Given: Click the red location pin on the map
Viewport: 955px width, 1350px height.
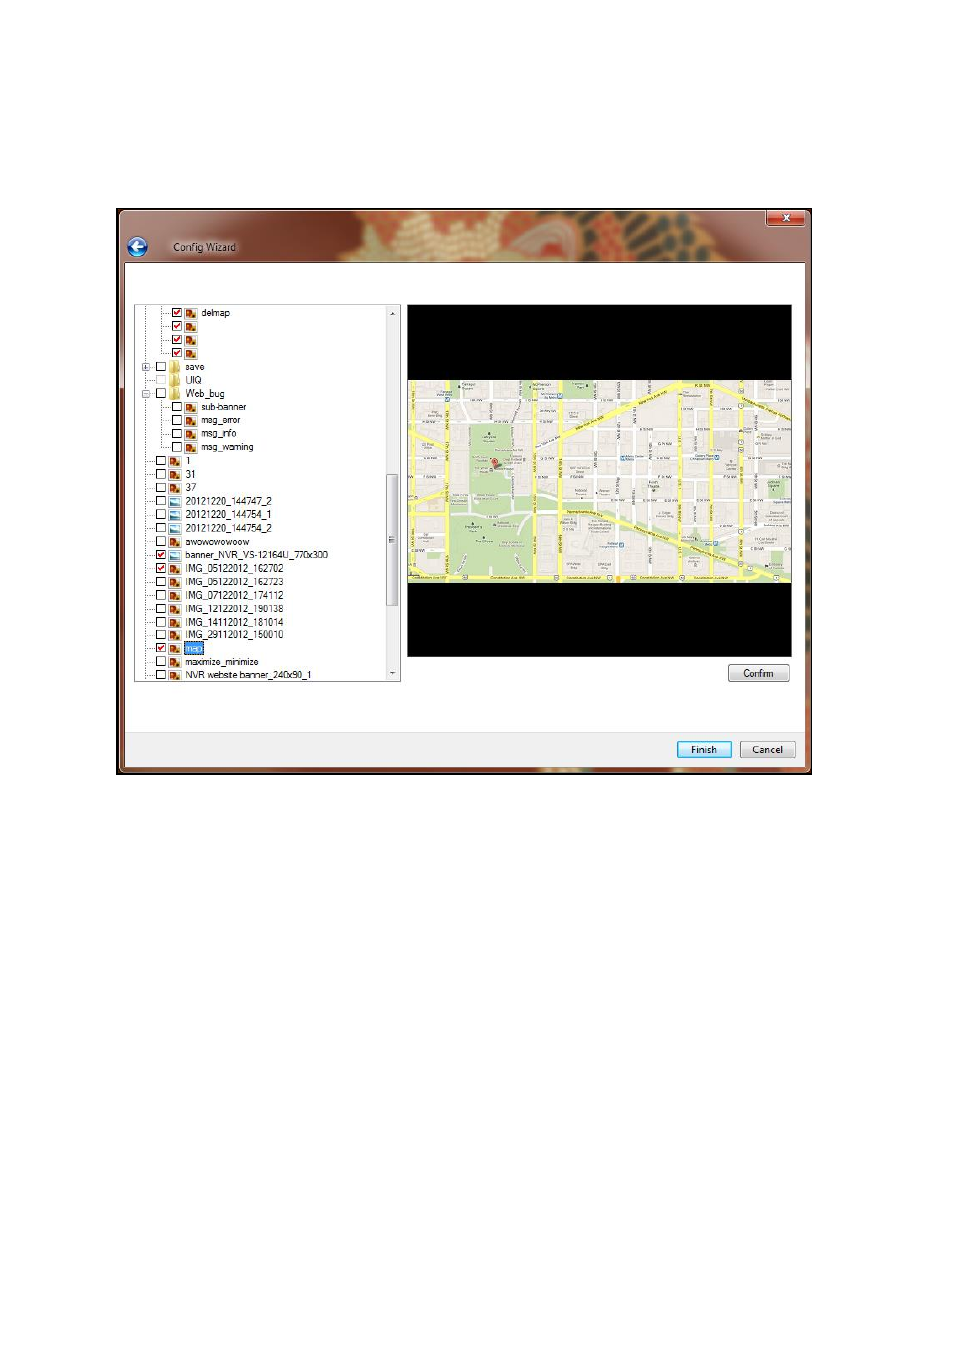Looking at the screenshot, I should tap(494, 463).
